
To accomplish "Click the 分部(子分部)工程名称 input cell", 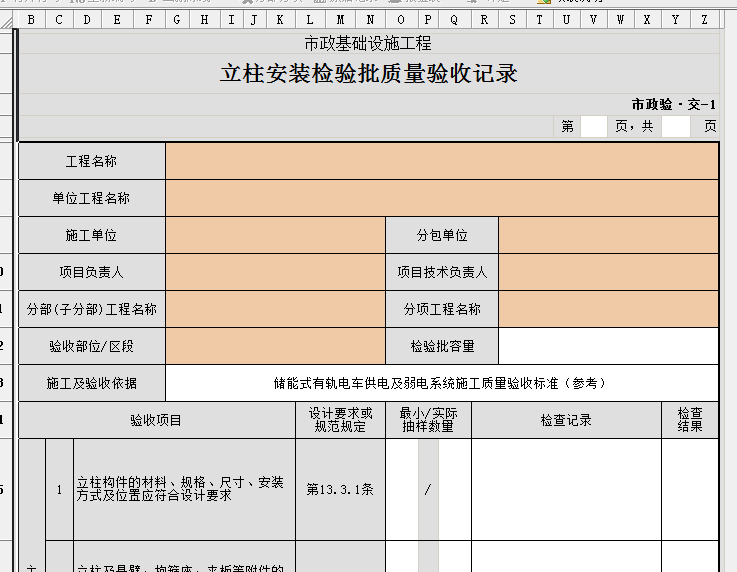I will click(275, 309).
